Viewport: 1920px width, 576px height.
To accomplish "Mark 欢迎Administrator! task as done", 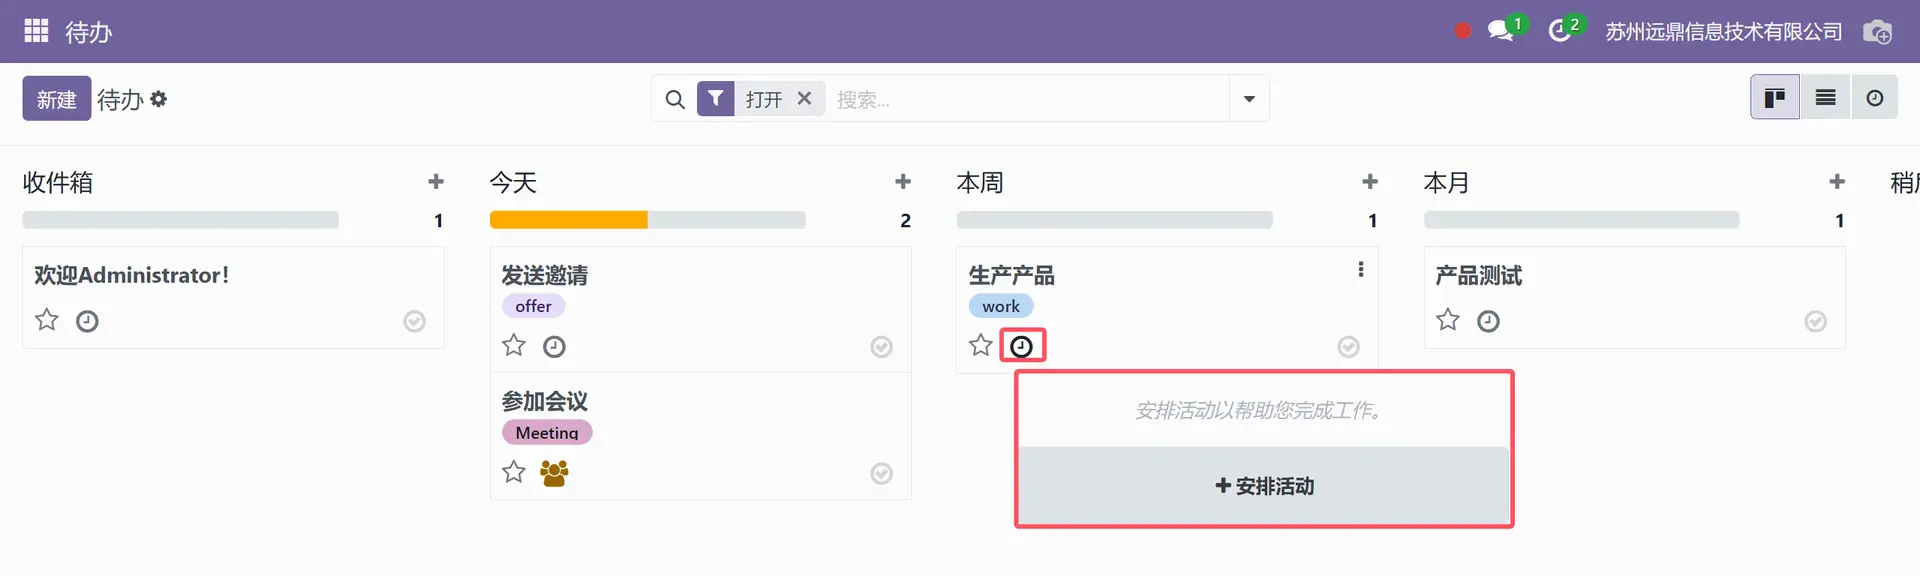I will pyautogui.click(x=414, y=321).
